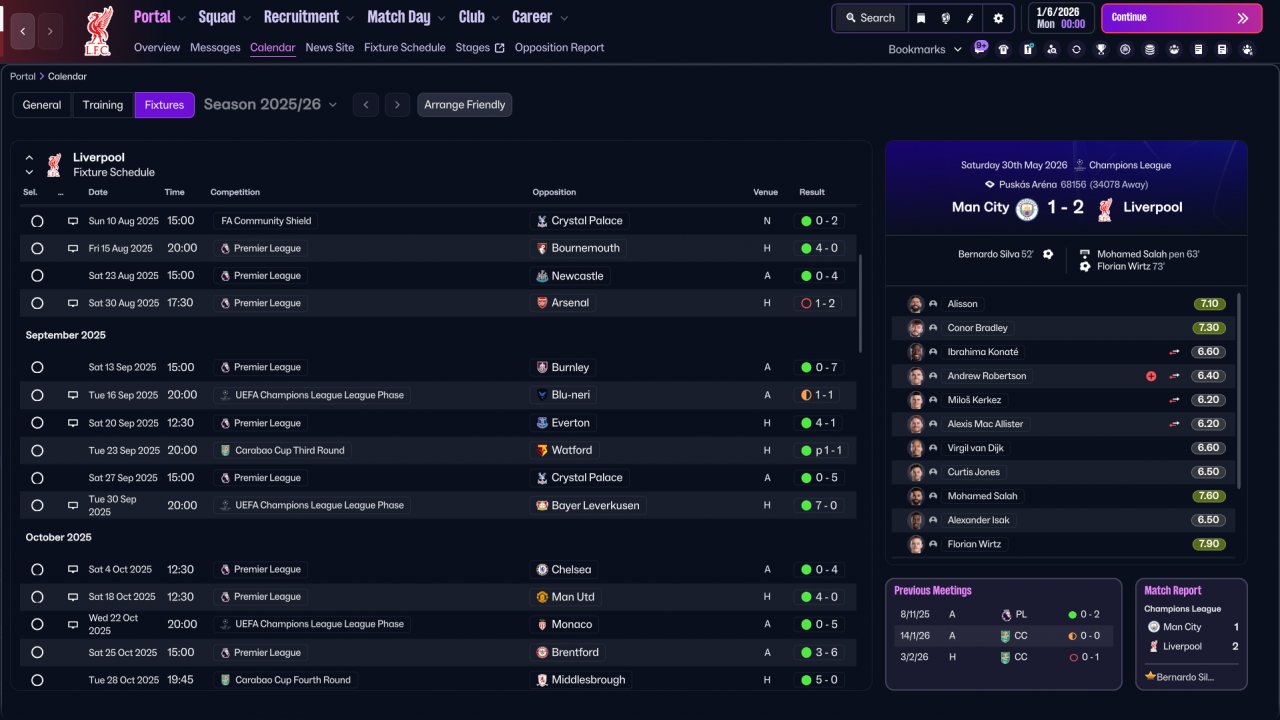This screenshot has height=720, width=1280.
Task: Click the Man City crest in match summary
Action: tap(1026, 209)
